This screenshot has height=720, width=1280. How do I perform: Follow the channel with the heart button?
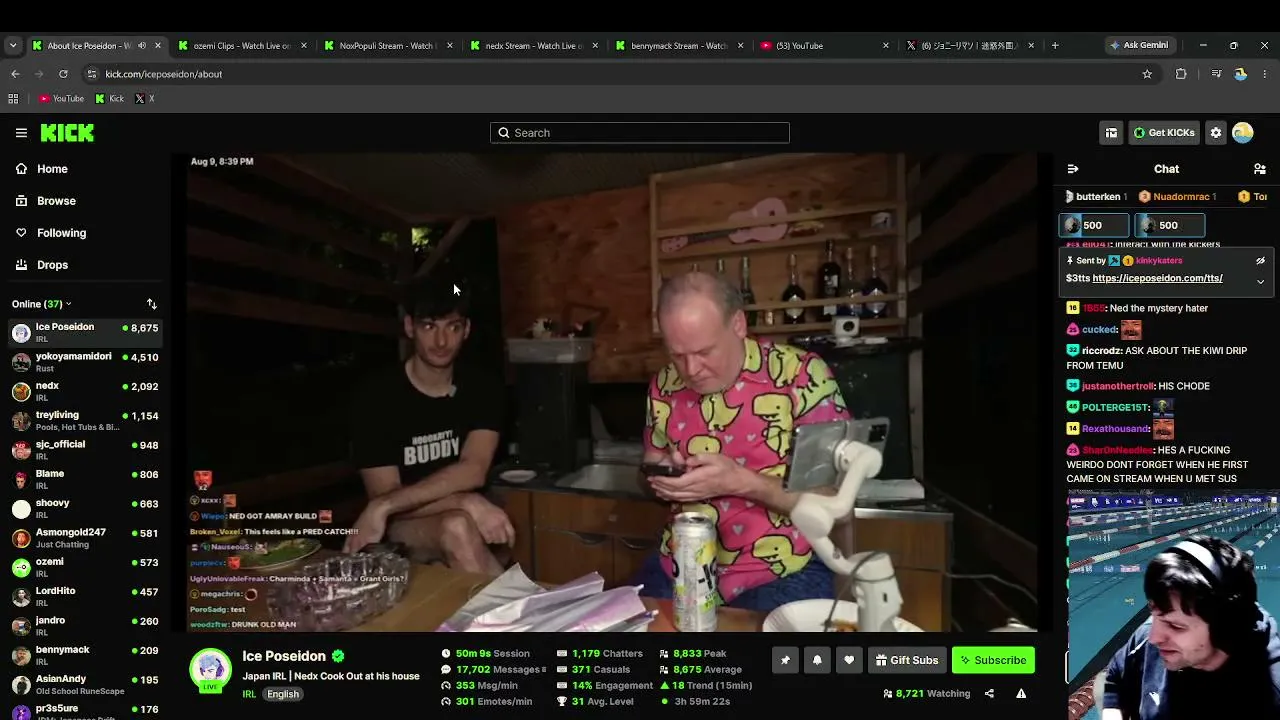(x=849, y=660)
